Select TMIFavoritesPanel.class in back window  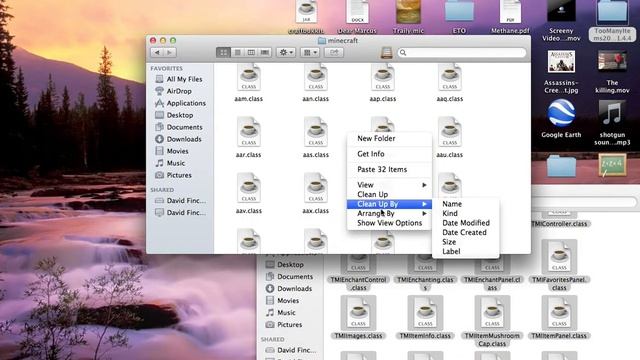(559, 257)
